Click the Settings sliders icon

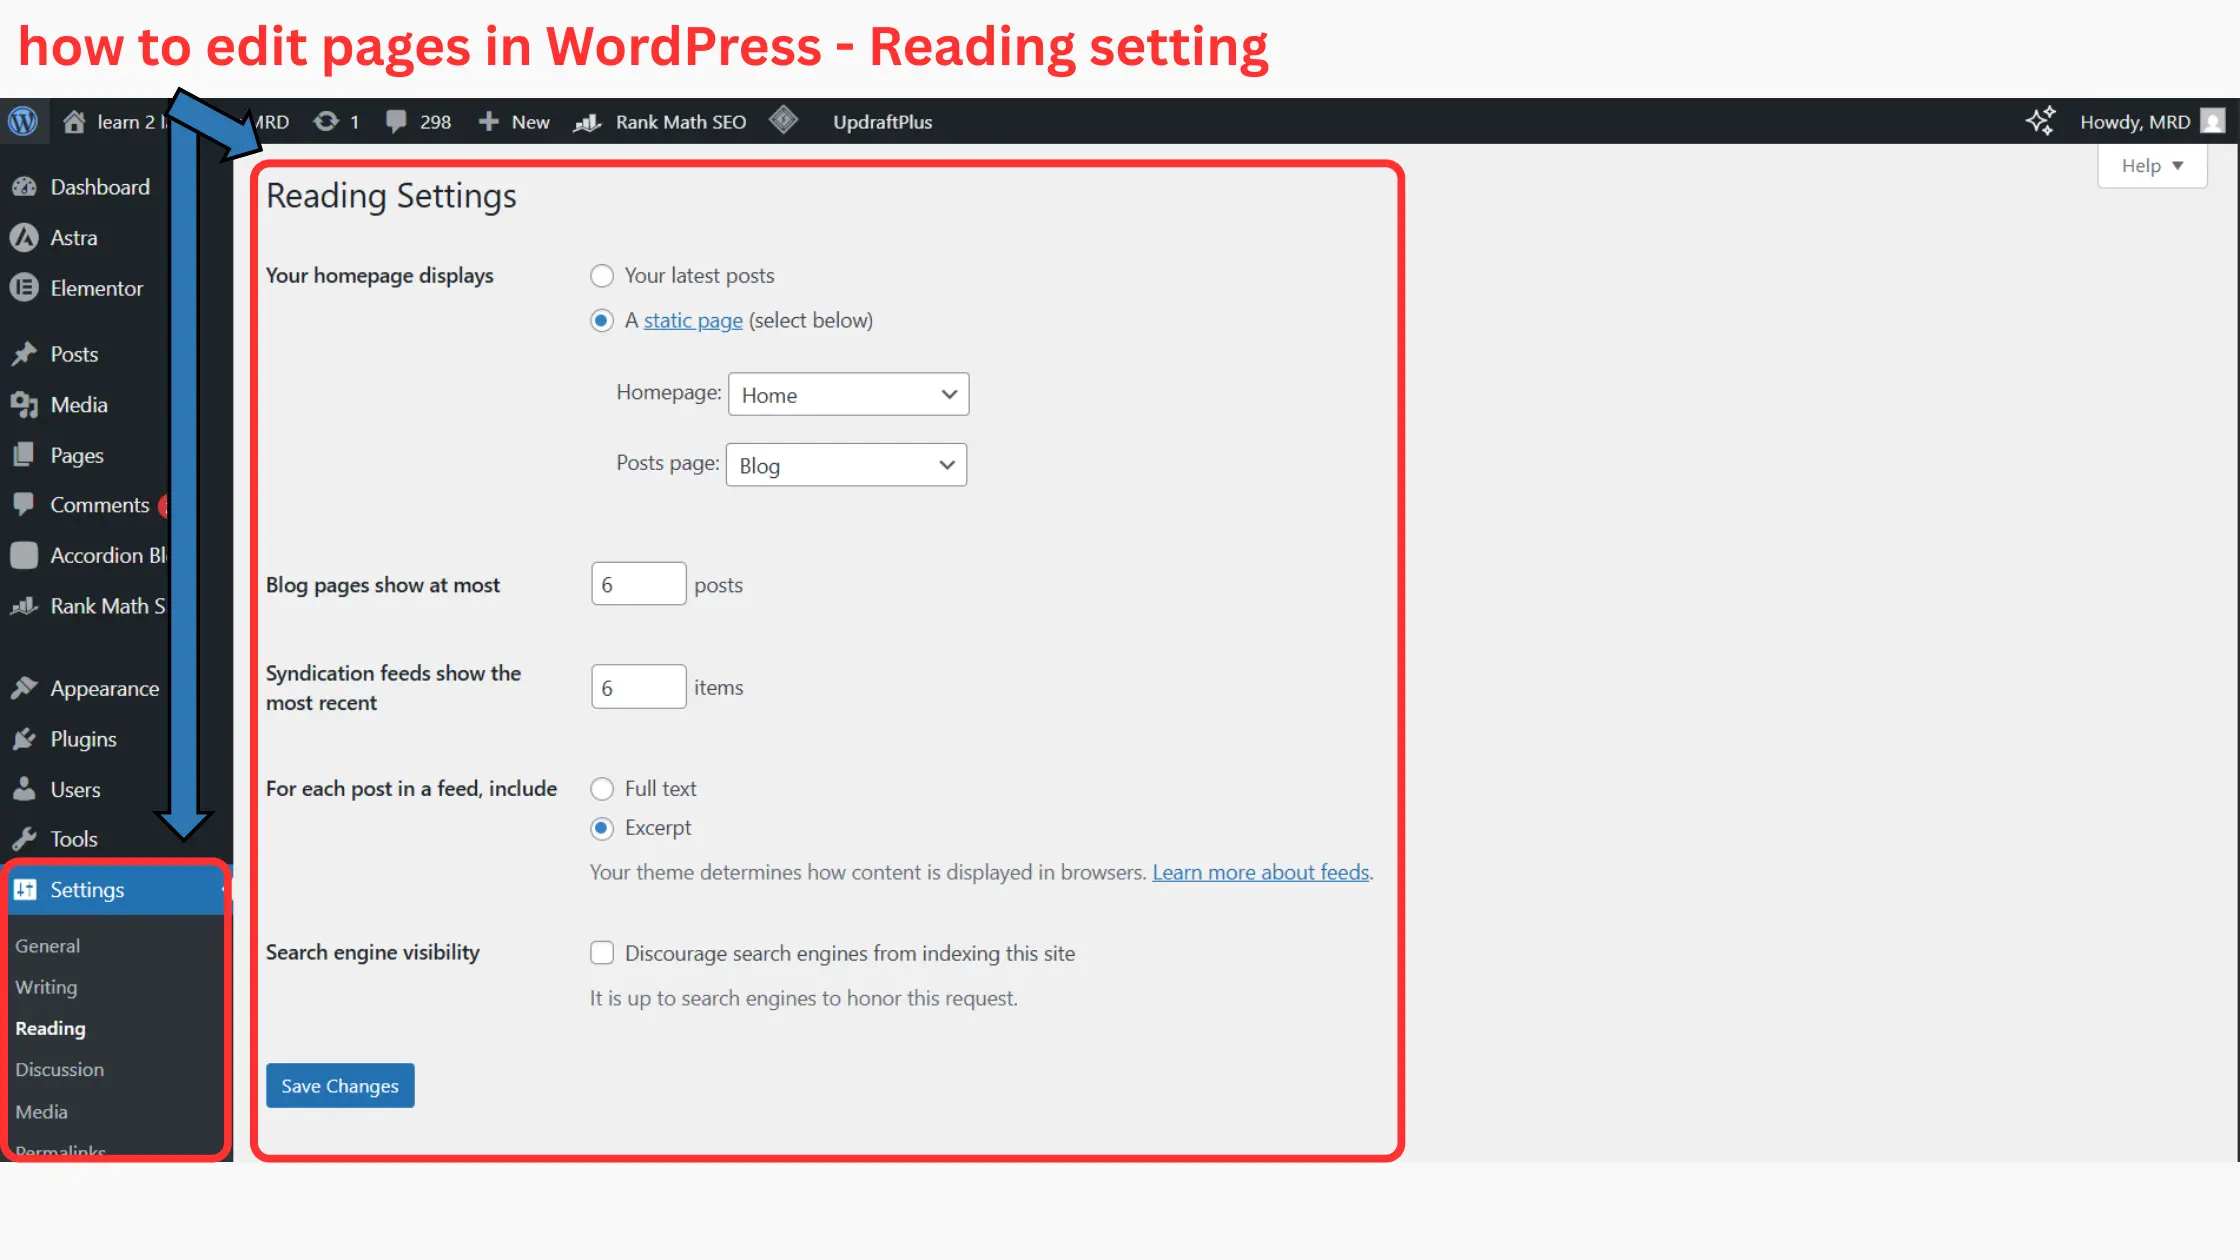[25, 889]
